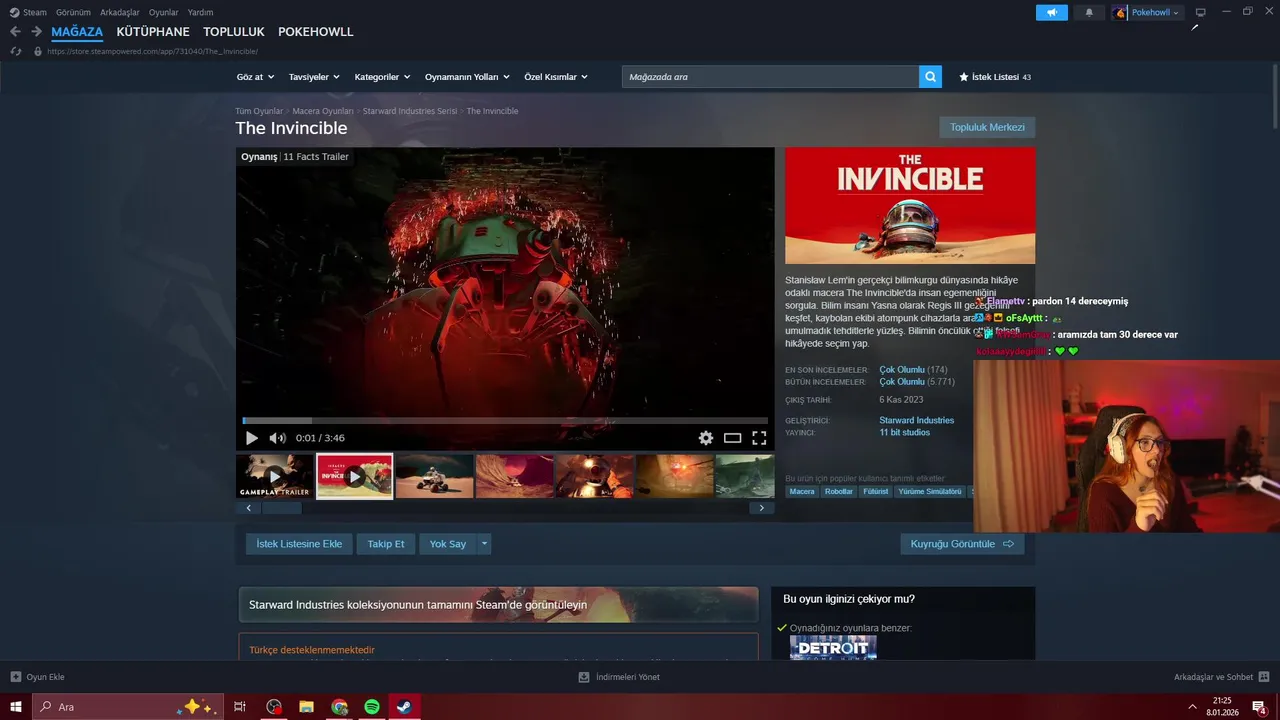Viewport: 1280px width, 720px height.
Task: Click the Windows taskbar Ara search box
Action: pyautogui.click(x=127, y=707)
